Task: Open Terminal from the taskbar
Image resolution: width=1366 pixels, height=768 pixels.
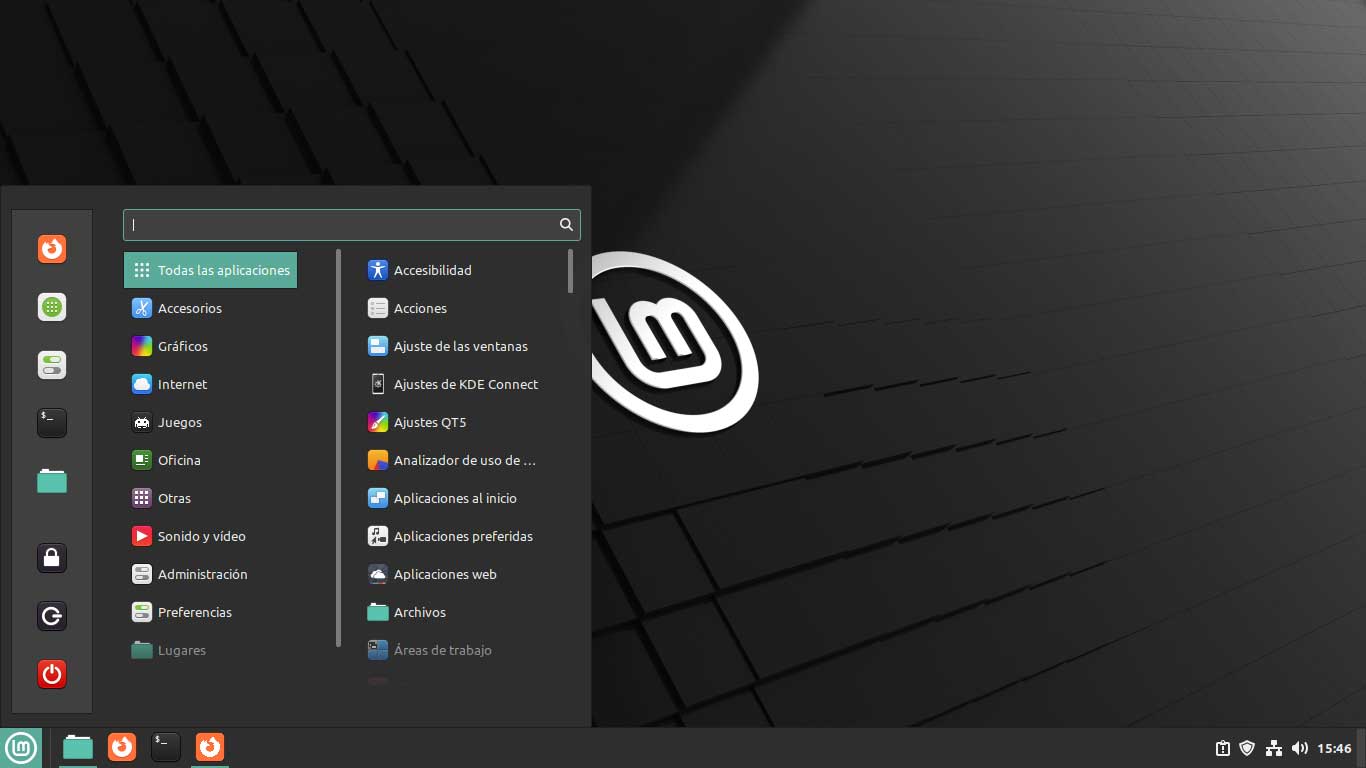Action: 166,747
